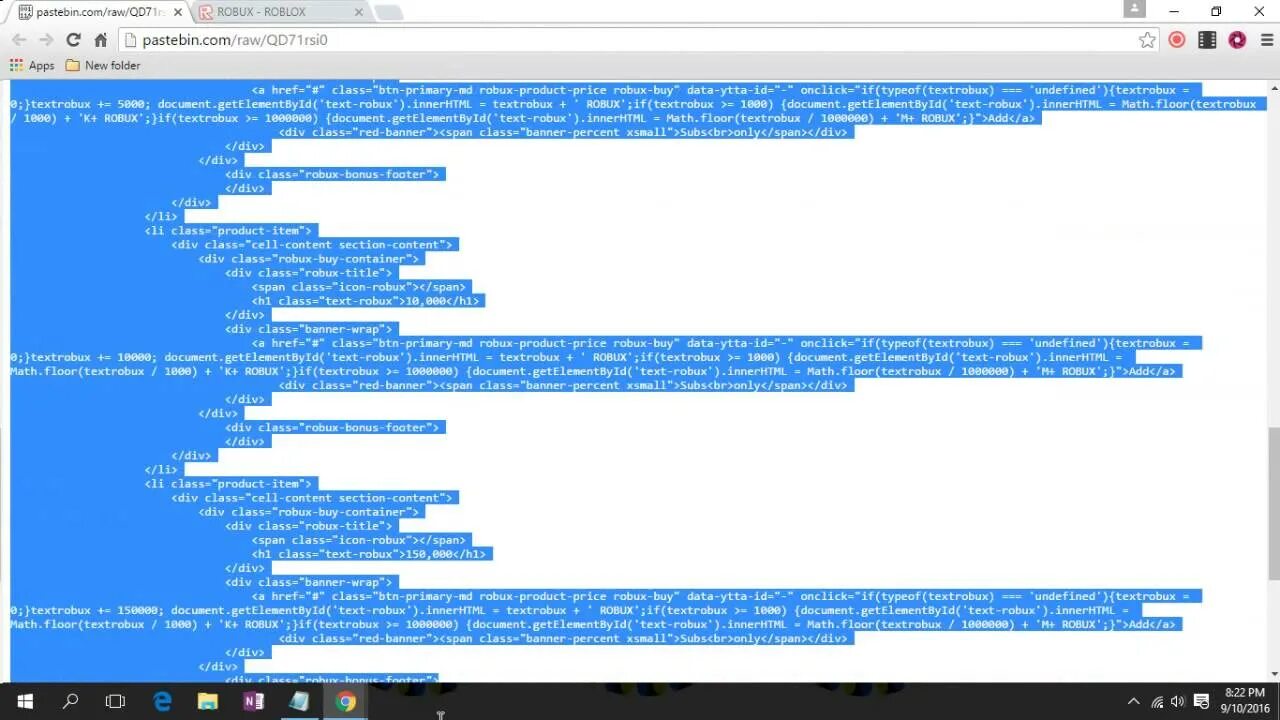1280x720 pixels.
Task: Click the address bar showing pastebin.com/raw/QD71rsi0
Action: click(x=640, y=40)
